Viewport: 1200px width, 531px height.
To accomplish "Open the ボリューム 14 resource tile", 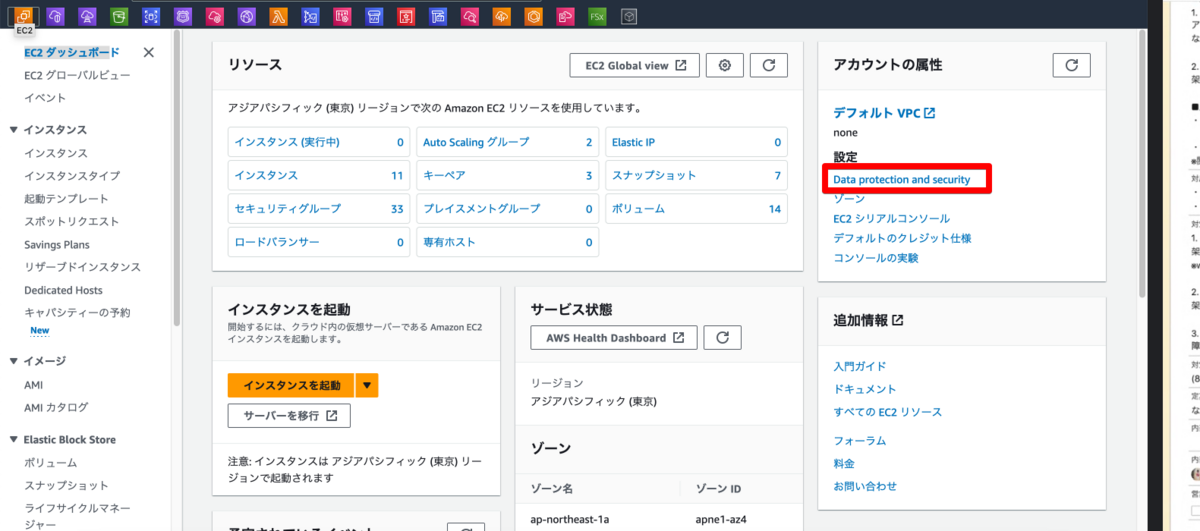I will tap(696, 208).
